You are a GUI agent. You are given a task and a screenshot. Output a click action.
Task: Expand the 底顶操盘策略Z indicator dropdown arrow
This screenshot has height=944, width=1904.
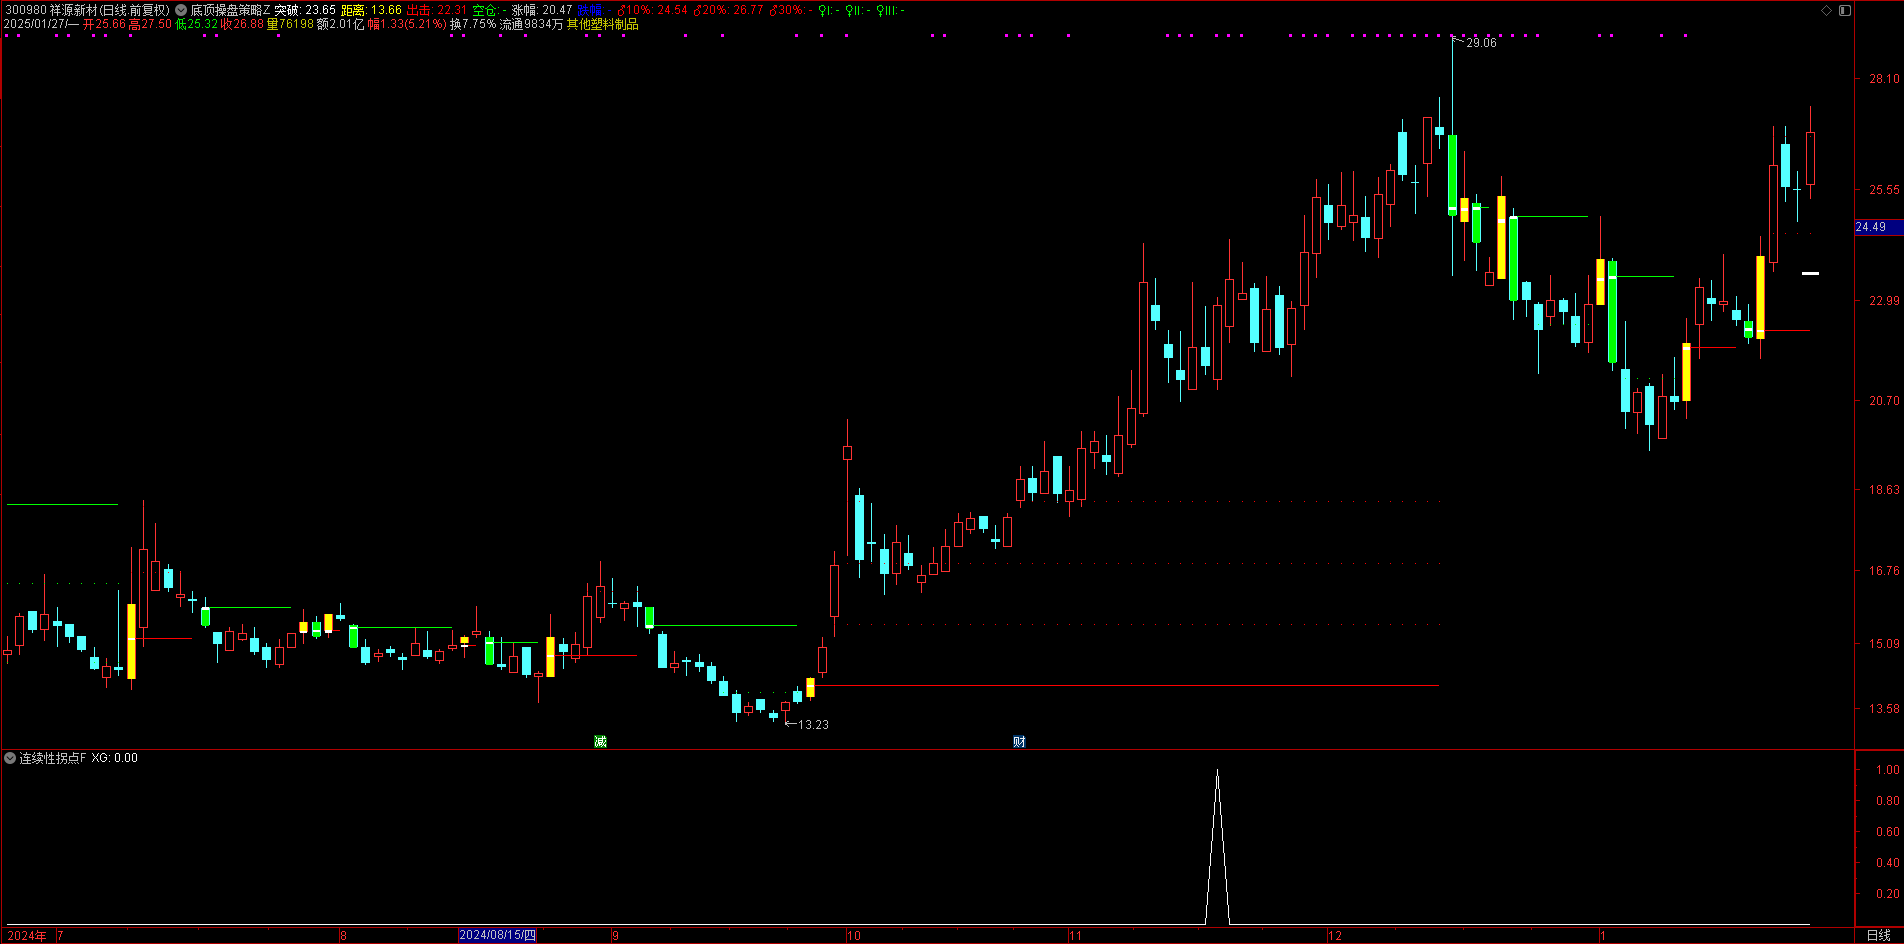[181, 10]
